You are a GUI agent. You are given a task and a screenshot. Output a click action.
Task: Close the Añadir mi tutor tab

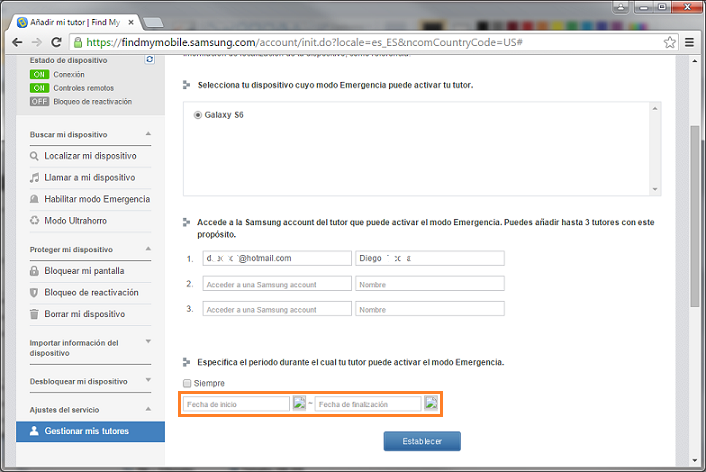point(131,22)
